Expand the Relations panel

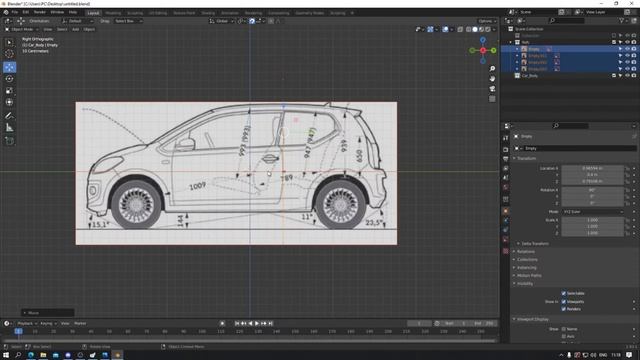[x=525, y=251]
